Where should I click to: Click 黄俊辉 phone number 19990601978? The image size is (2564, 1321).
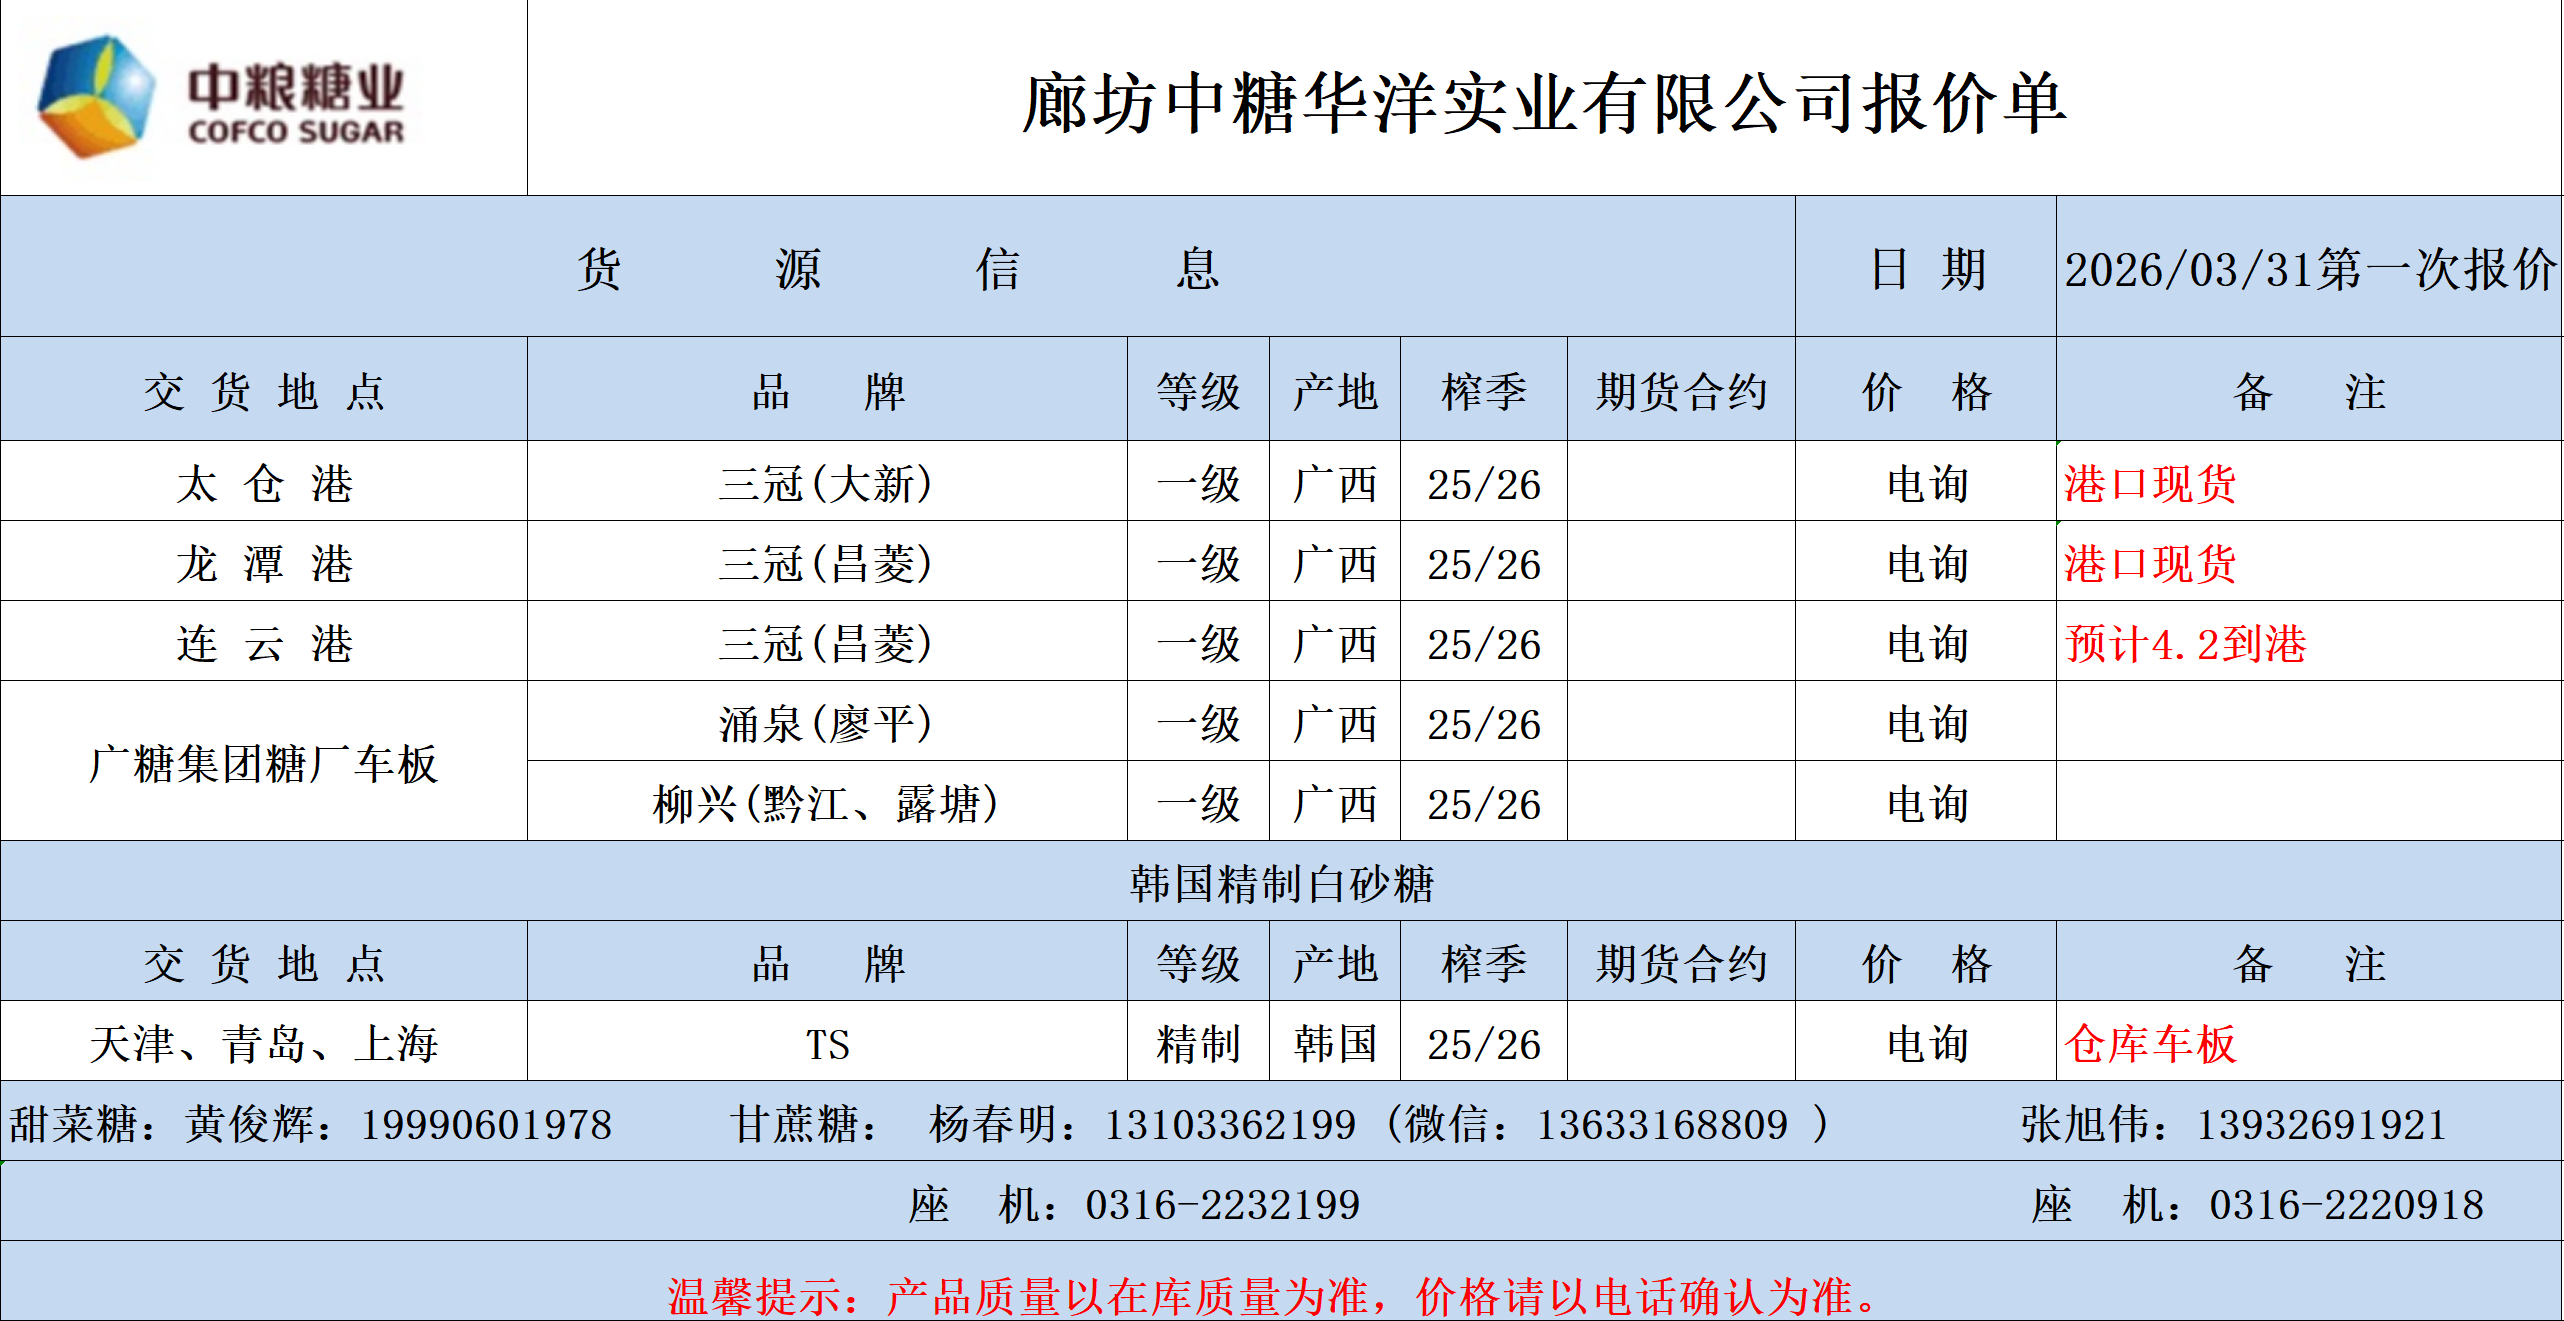coord(486,1125)
